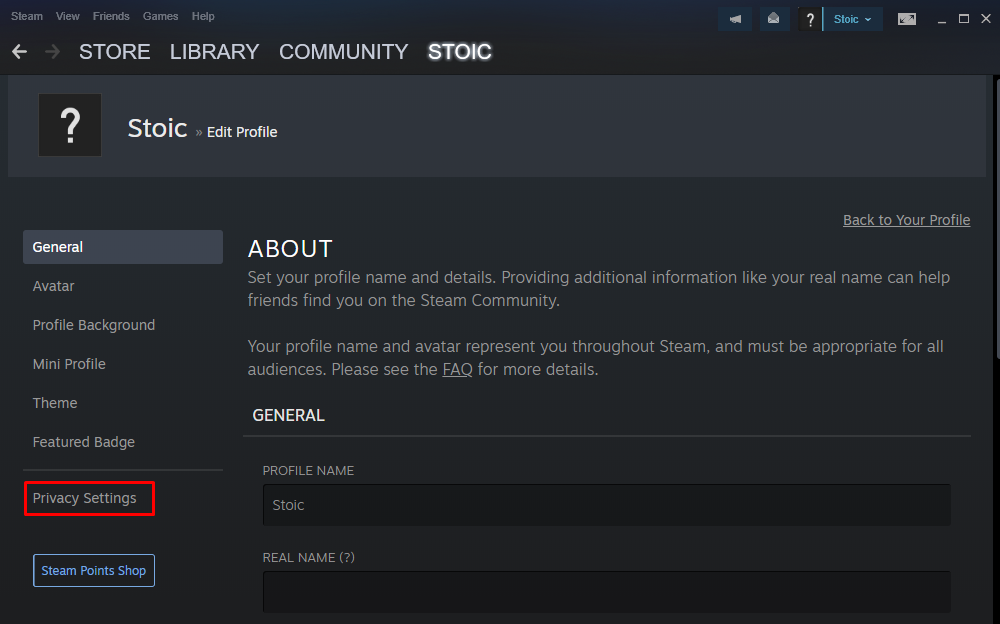Image resolution: width=1000 pixels, height=624 pixels.
Task: Go back with the left arrow
Action: coord(19,52)
